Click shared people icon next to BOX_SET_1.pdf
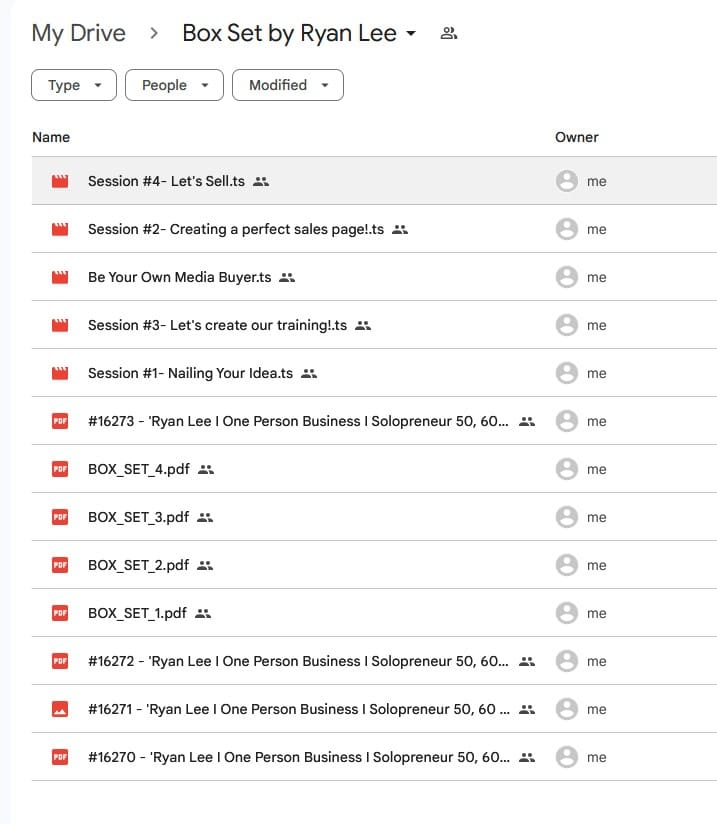Screen dimensions: 717x824 [x=204, y=613]
